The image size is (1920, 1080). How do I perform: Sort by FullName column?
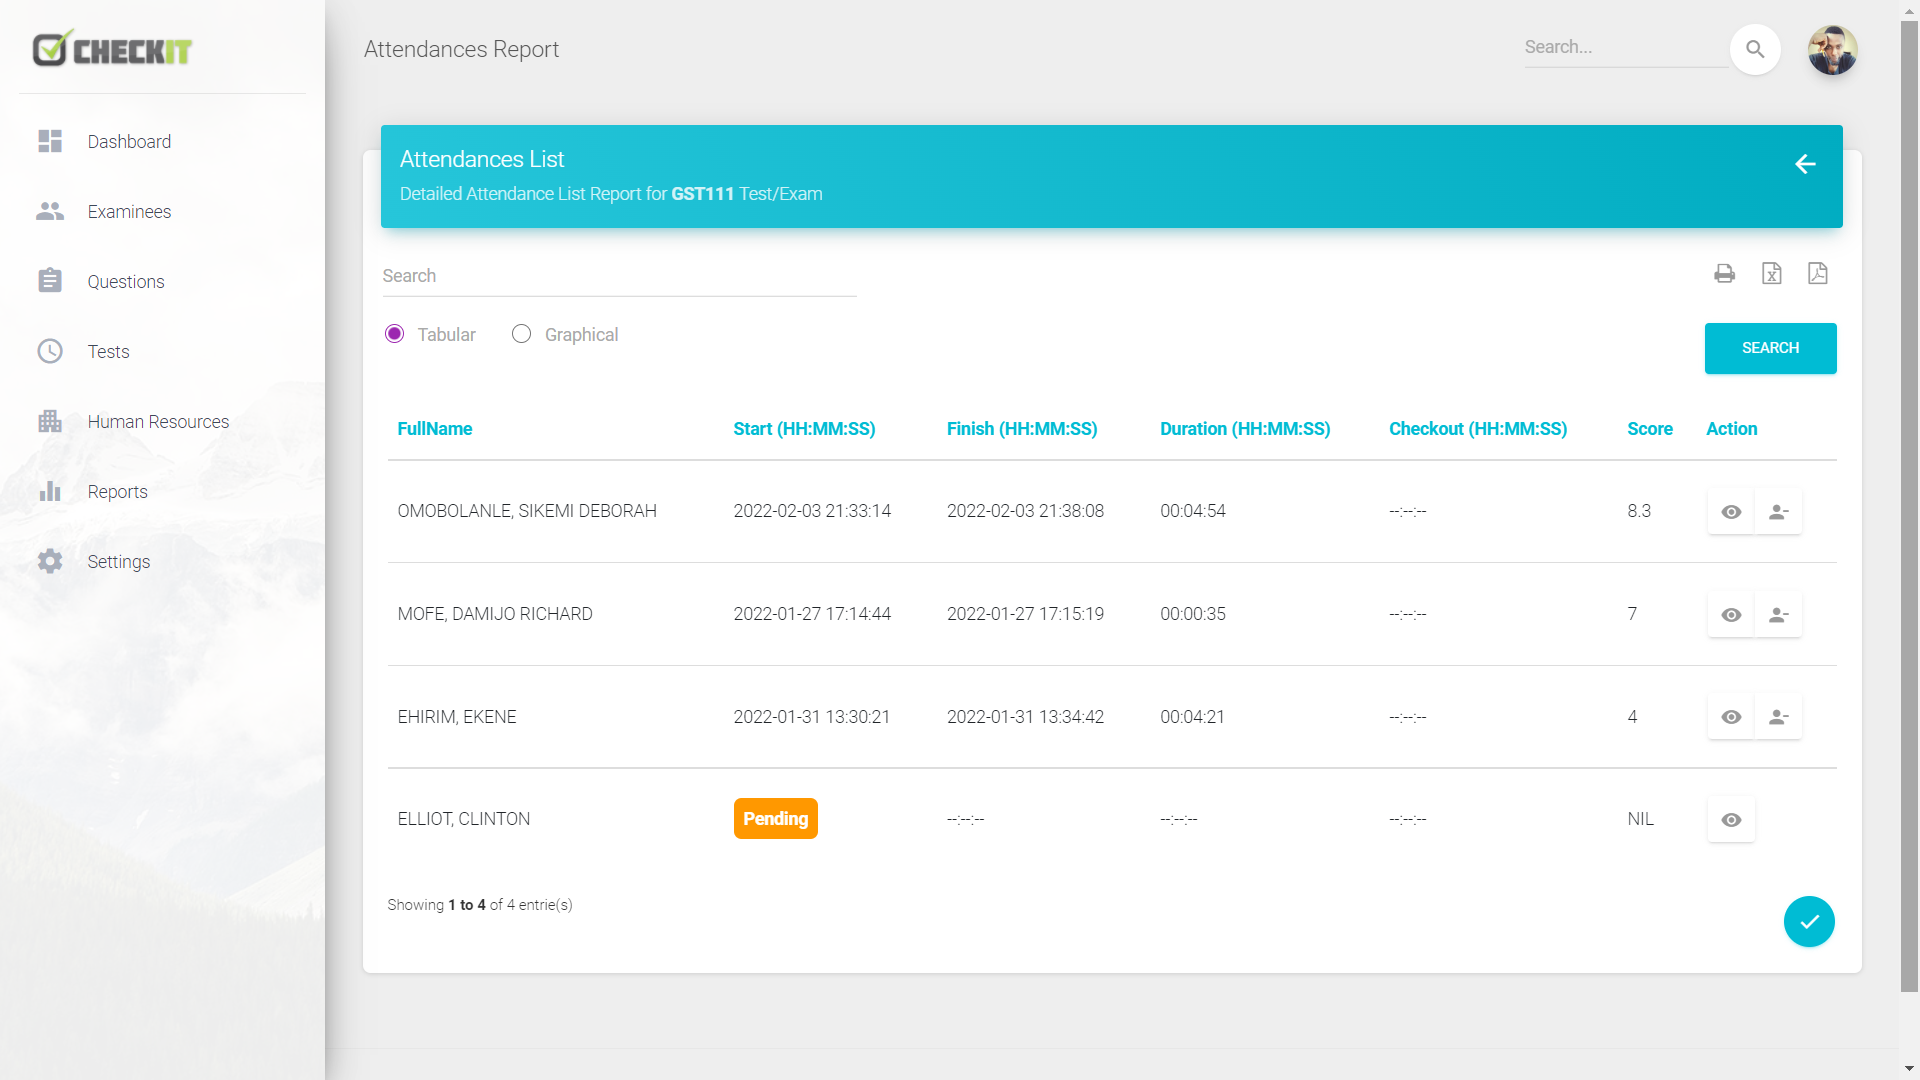[x=435, y=429]
